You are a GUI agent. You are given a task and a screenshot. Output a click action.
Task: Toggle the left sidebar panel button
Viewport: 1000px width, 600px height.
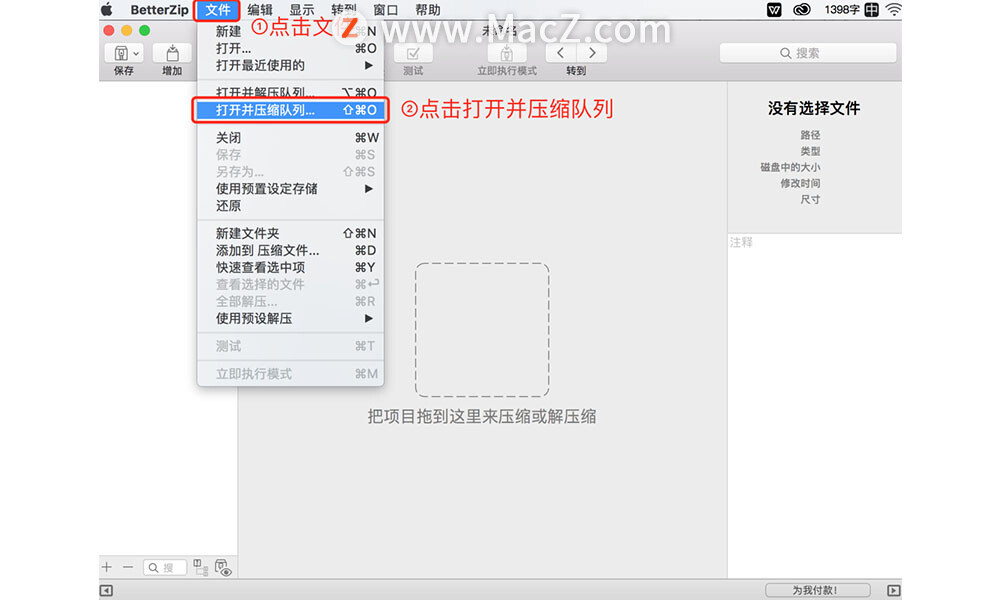(107, 590)
